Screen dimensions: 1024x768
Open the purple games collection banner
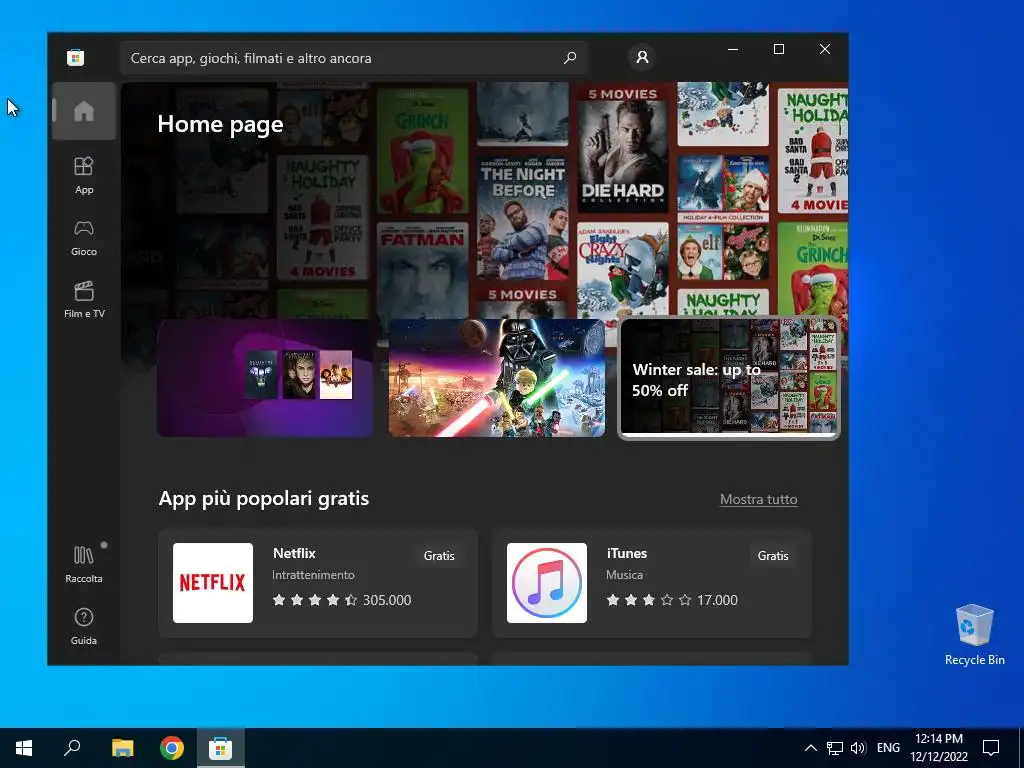click(x=265, y=377)
